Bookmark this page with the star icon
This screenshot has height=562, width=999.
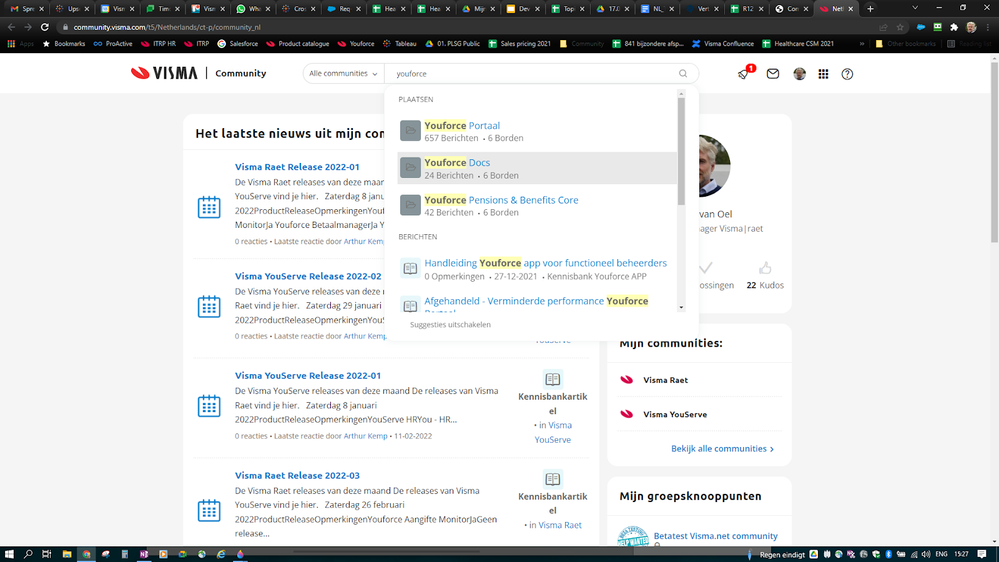(x=900, y=27)
